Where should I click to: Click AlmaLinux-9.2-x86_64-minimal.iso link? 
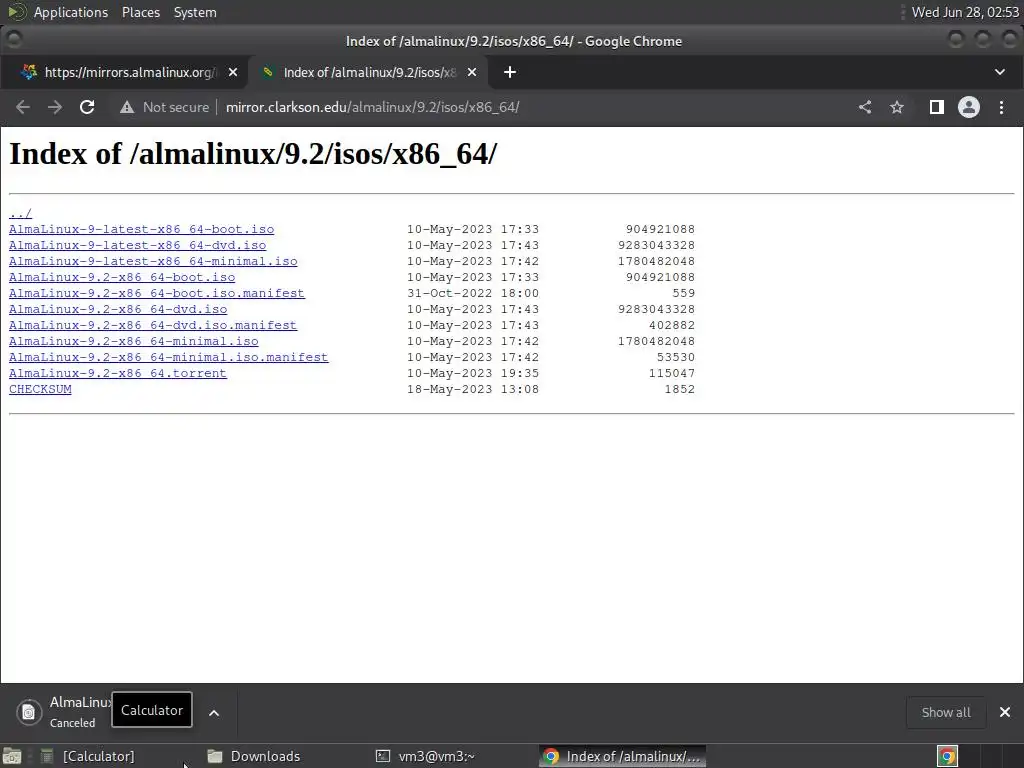click(x=133, y=342)
